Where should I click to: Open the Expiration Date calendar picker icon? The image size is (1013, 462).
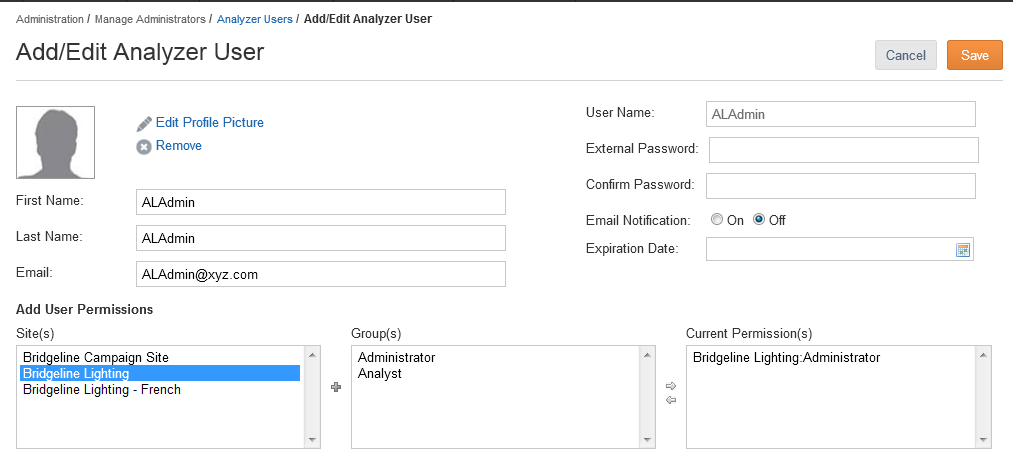click(x=963, y=250)
